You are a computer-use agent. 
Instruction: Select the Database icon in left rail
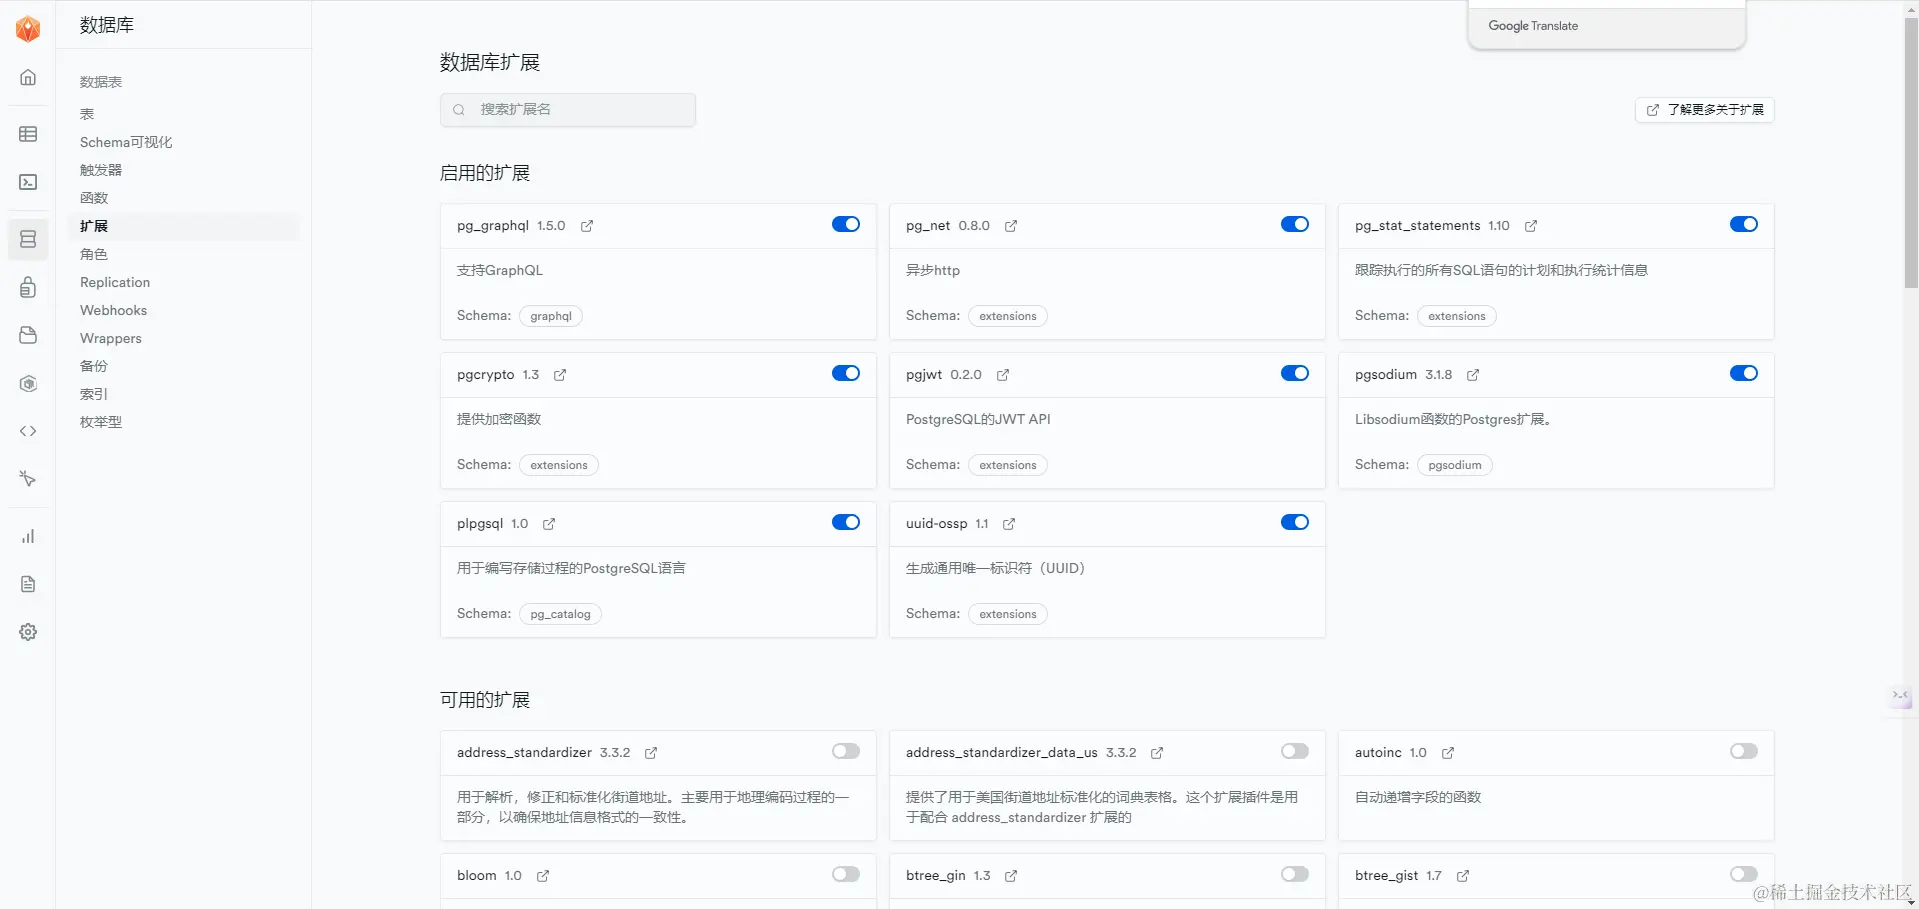tap(28, 239)
